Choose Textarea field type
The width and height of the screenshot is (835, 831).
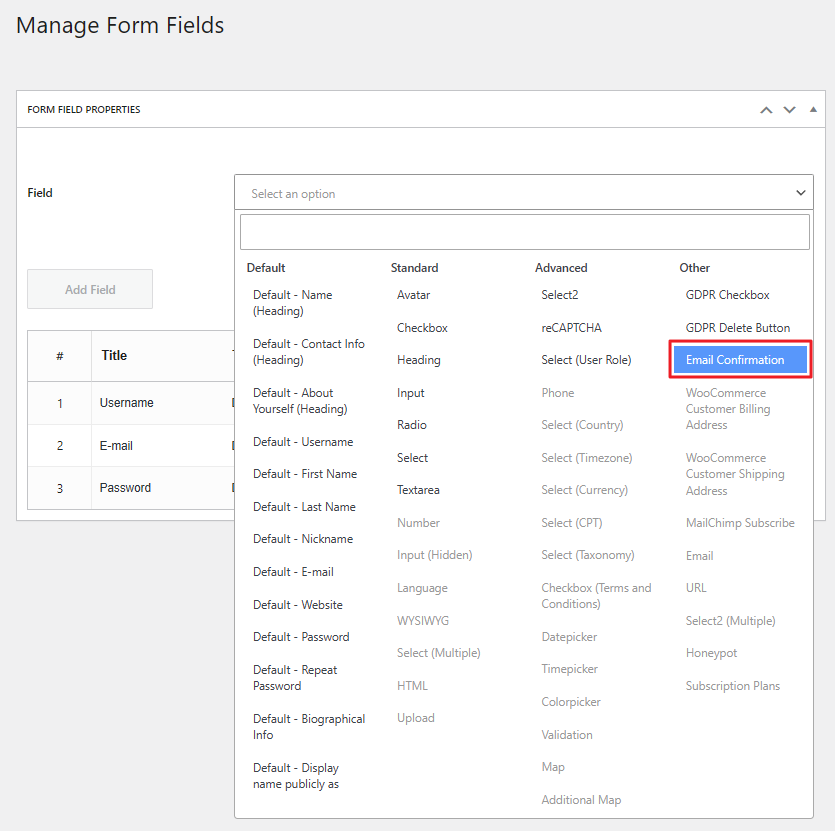click(x=418, y=490)
